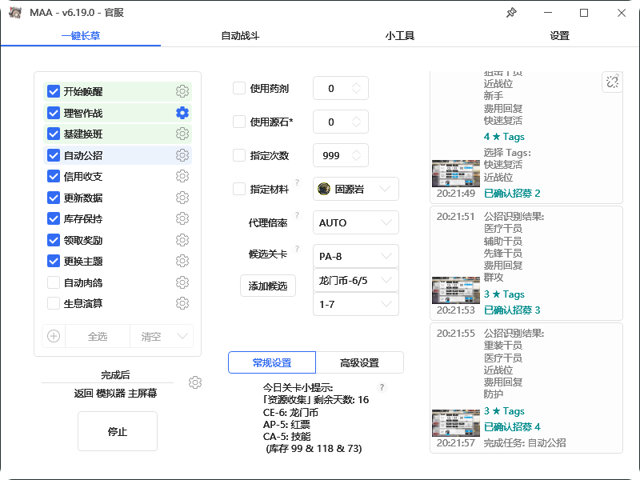Screen dimensions: 640x480
Task: Click the 返回 模拟器 主屏幕 text
Action: click(116, 393)
